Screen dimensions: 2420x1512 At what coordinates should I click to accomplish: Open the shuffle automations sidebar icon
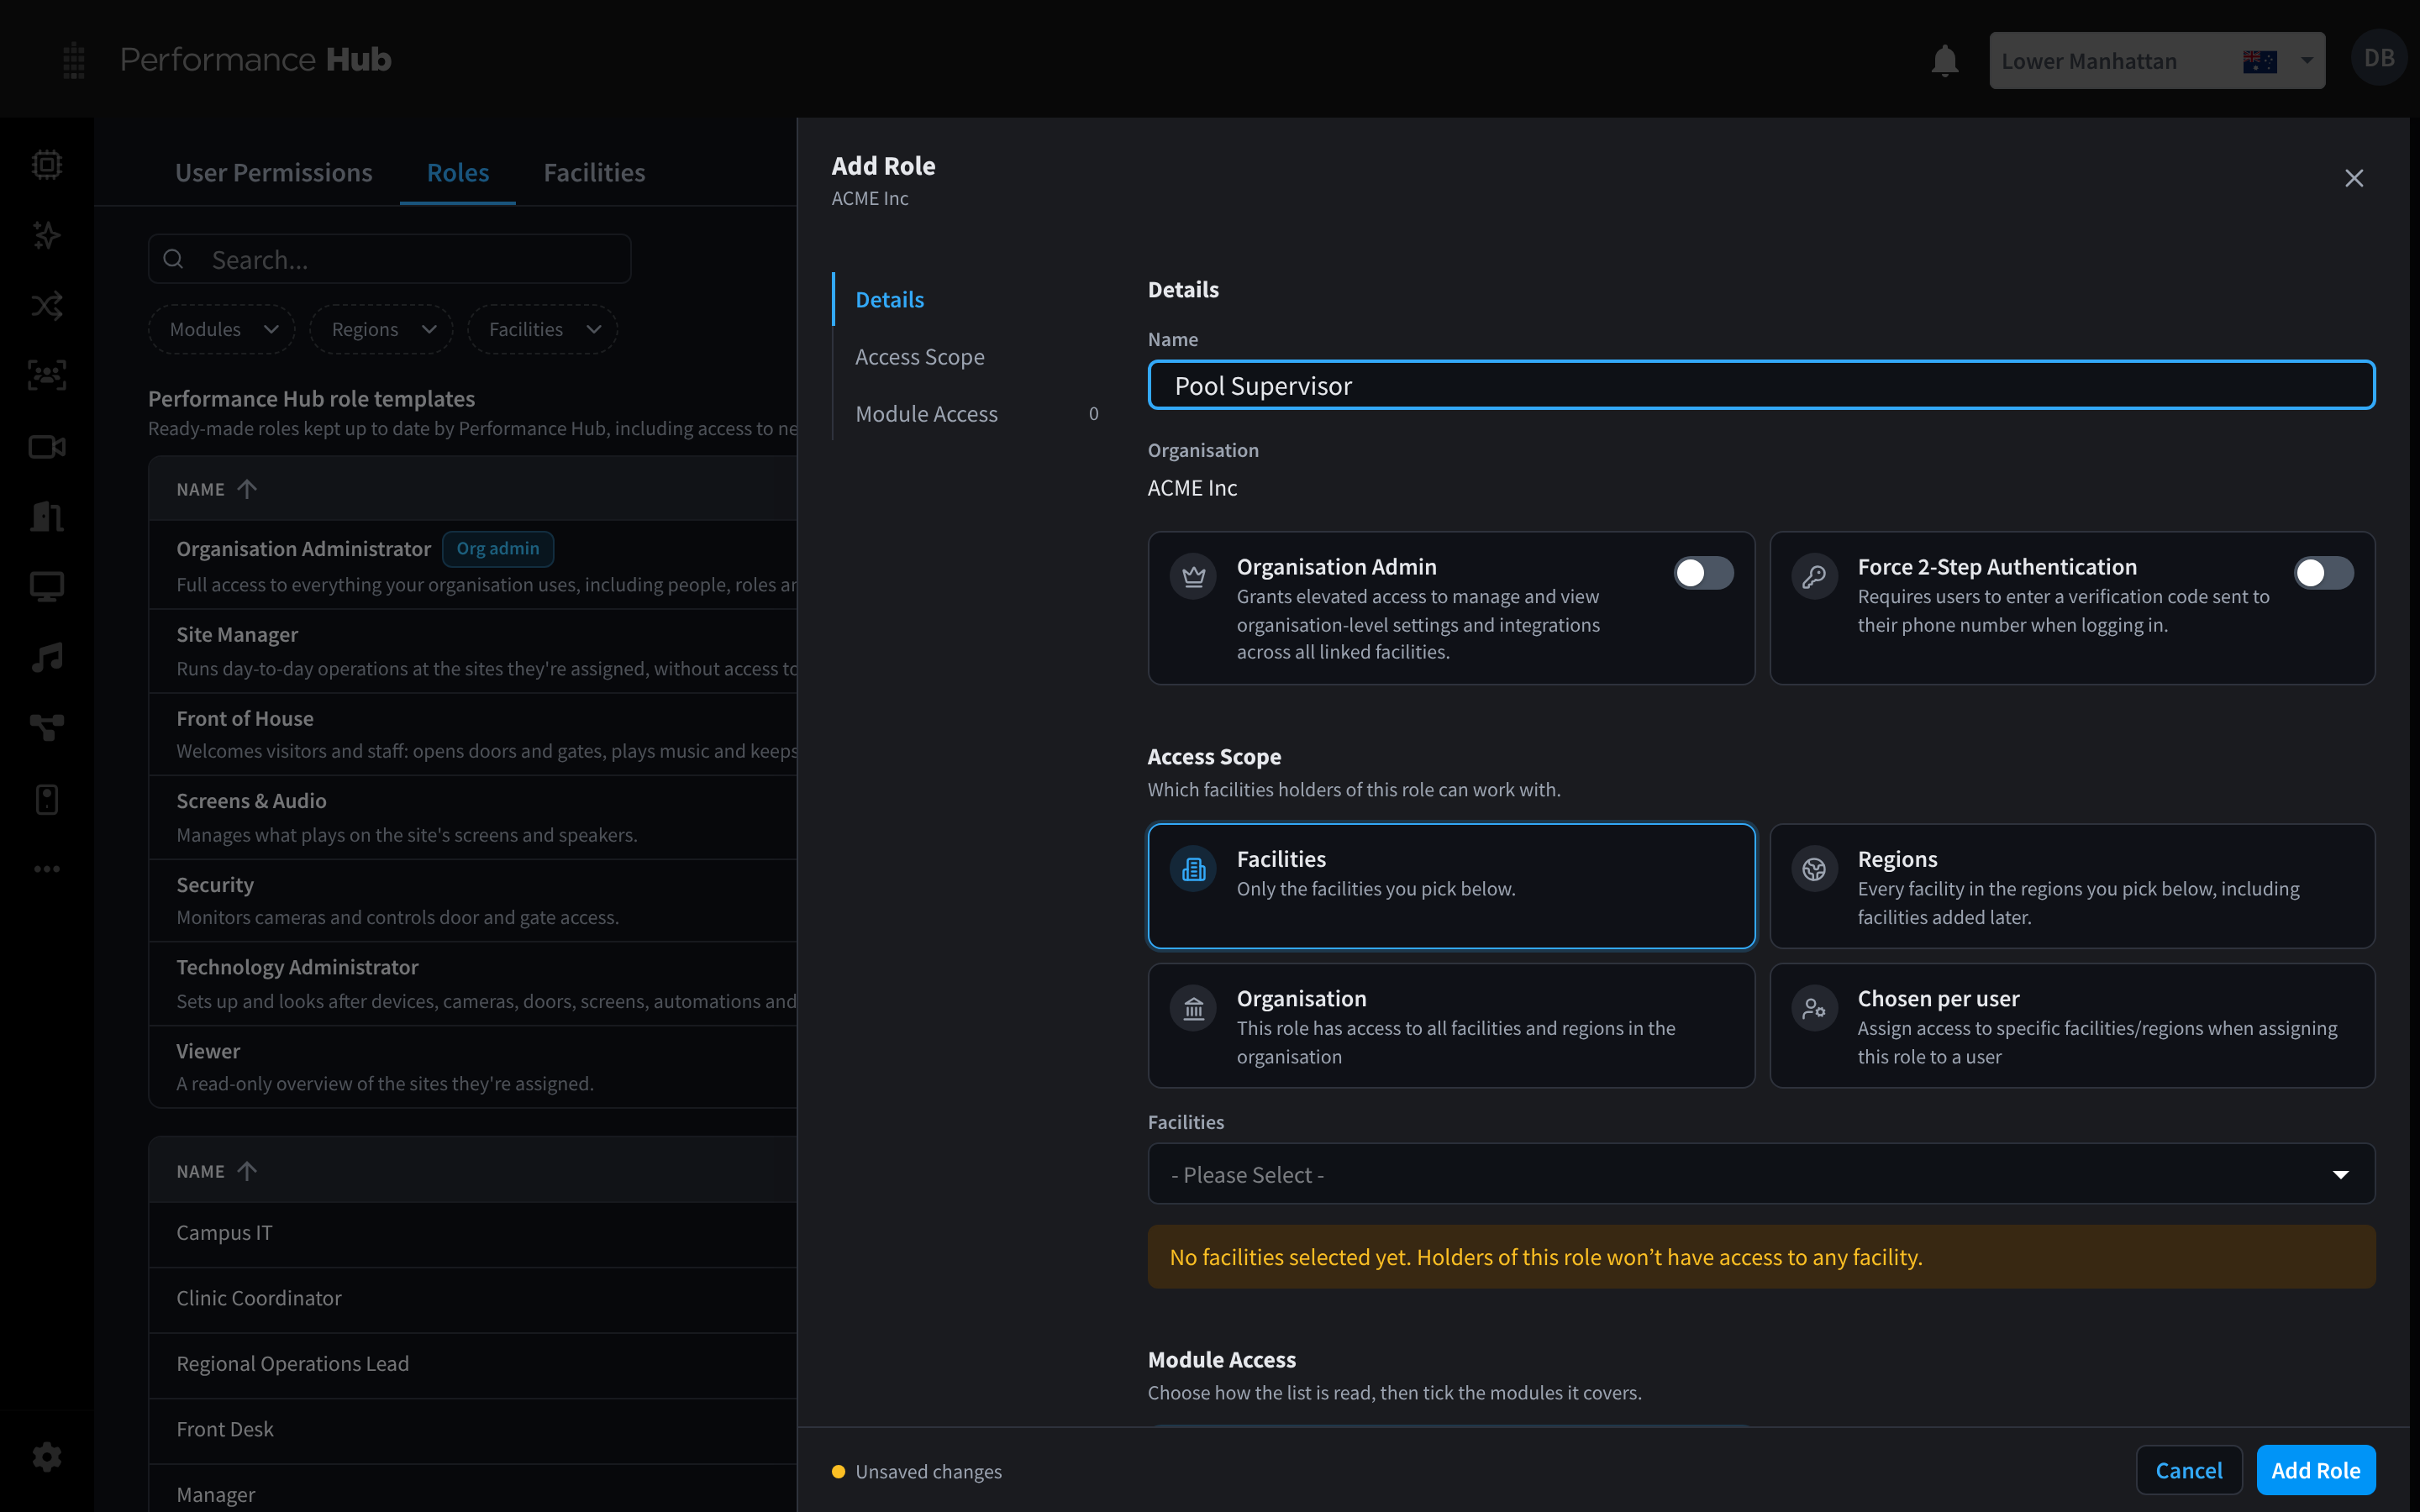coord(47,305)
